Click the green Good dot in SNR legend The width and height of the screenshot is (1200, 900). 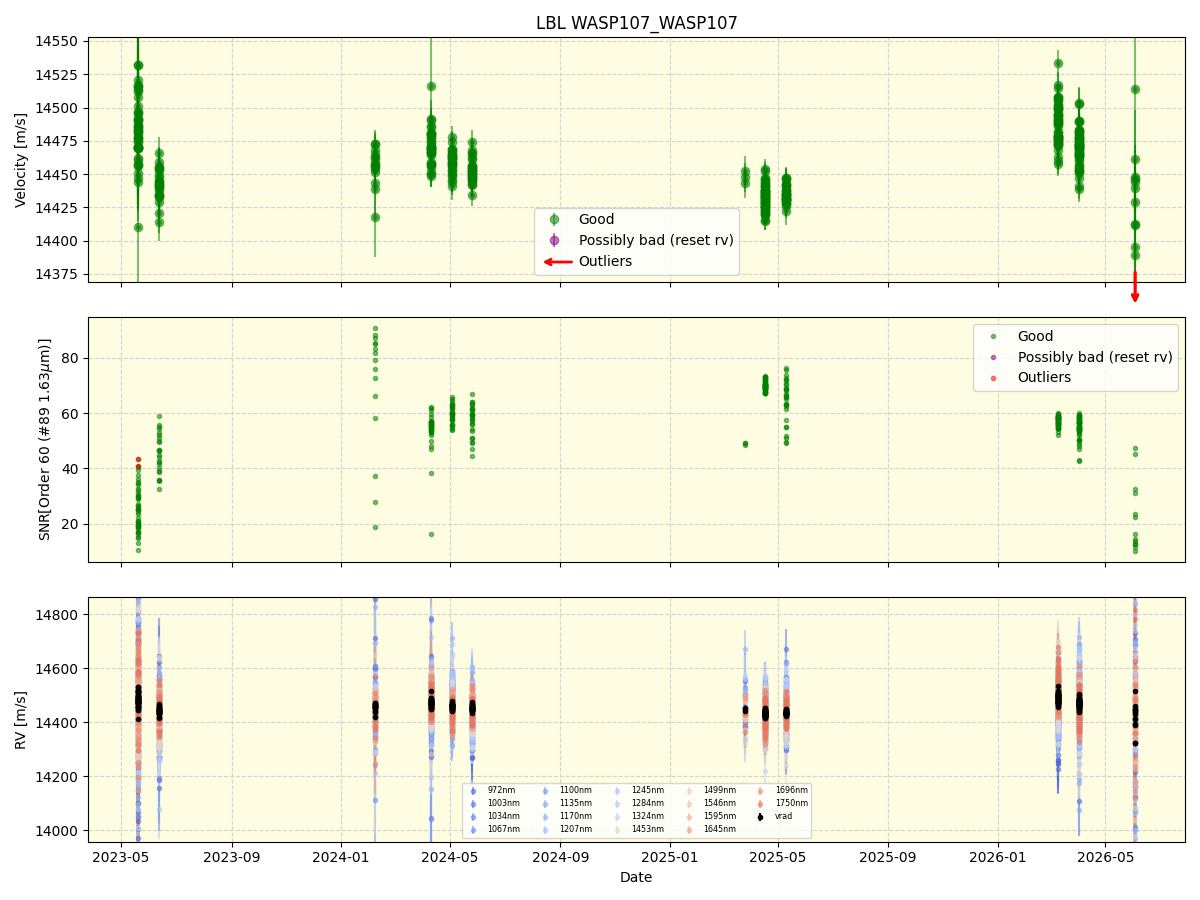tap(993, 337)
